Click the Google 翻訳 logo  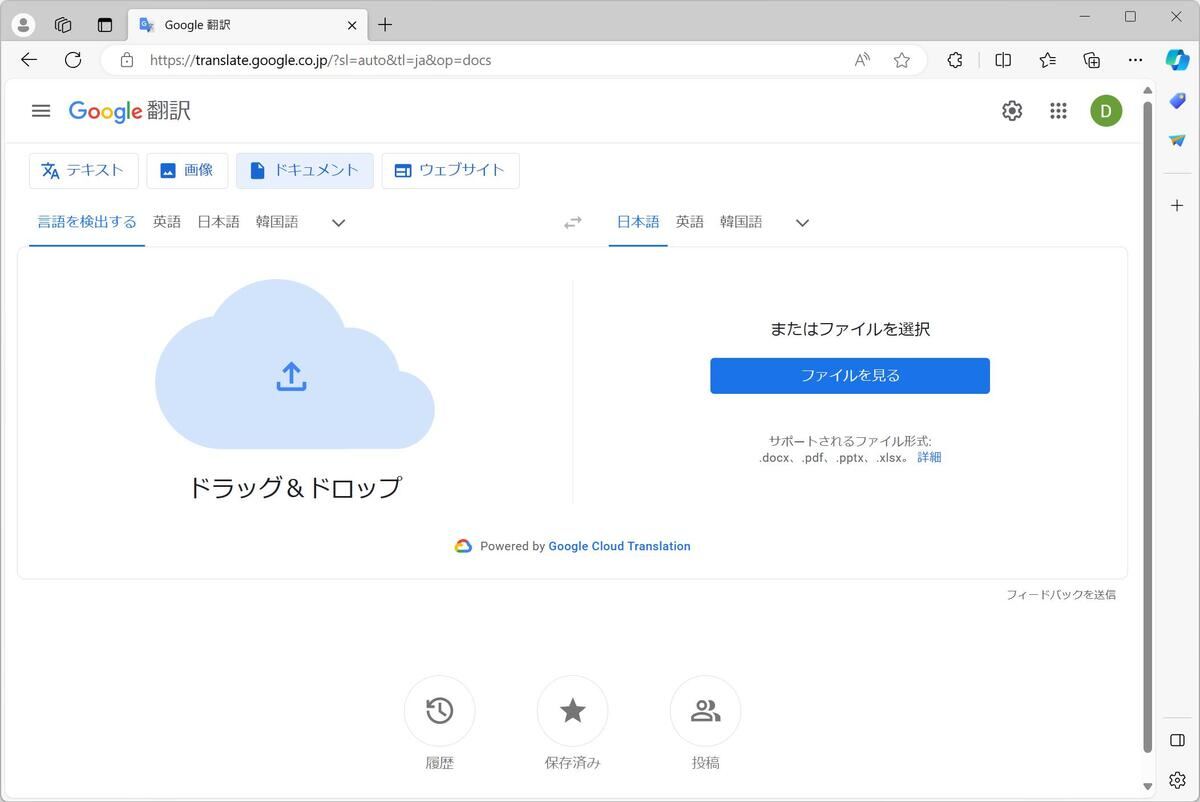[130, 111]
